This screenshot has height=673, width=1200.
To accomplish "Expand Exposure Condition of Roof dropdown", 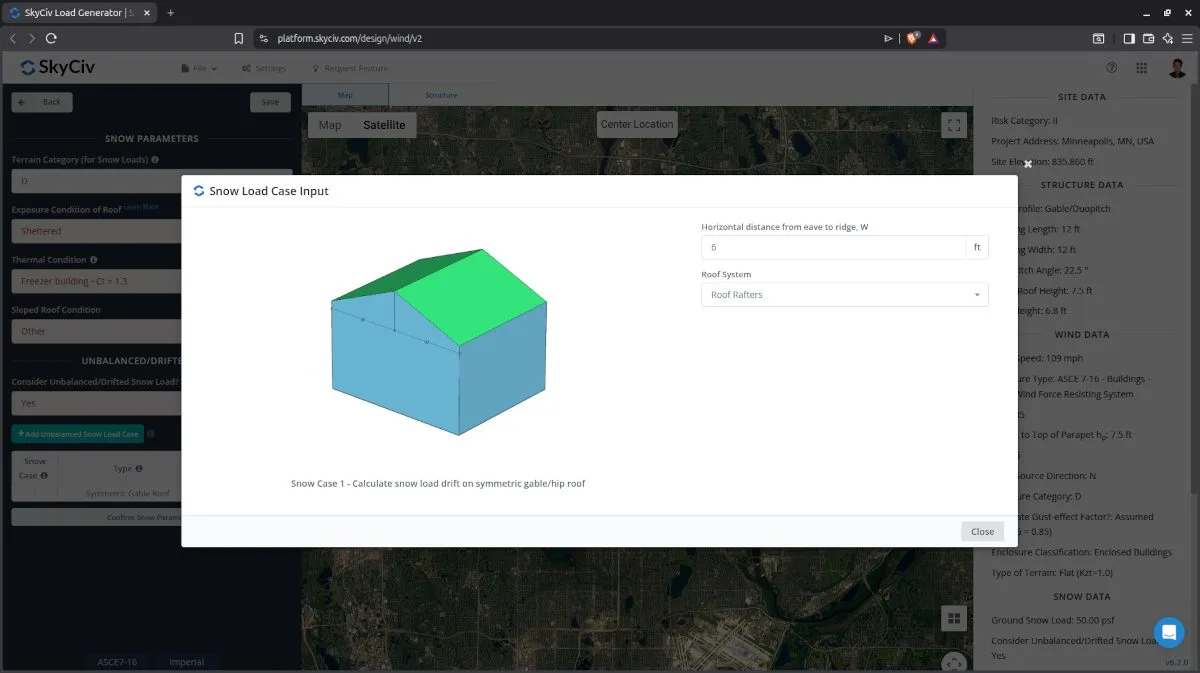I will tap(97, 231).
